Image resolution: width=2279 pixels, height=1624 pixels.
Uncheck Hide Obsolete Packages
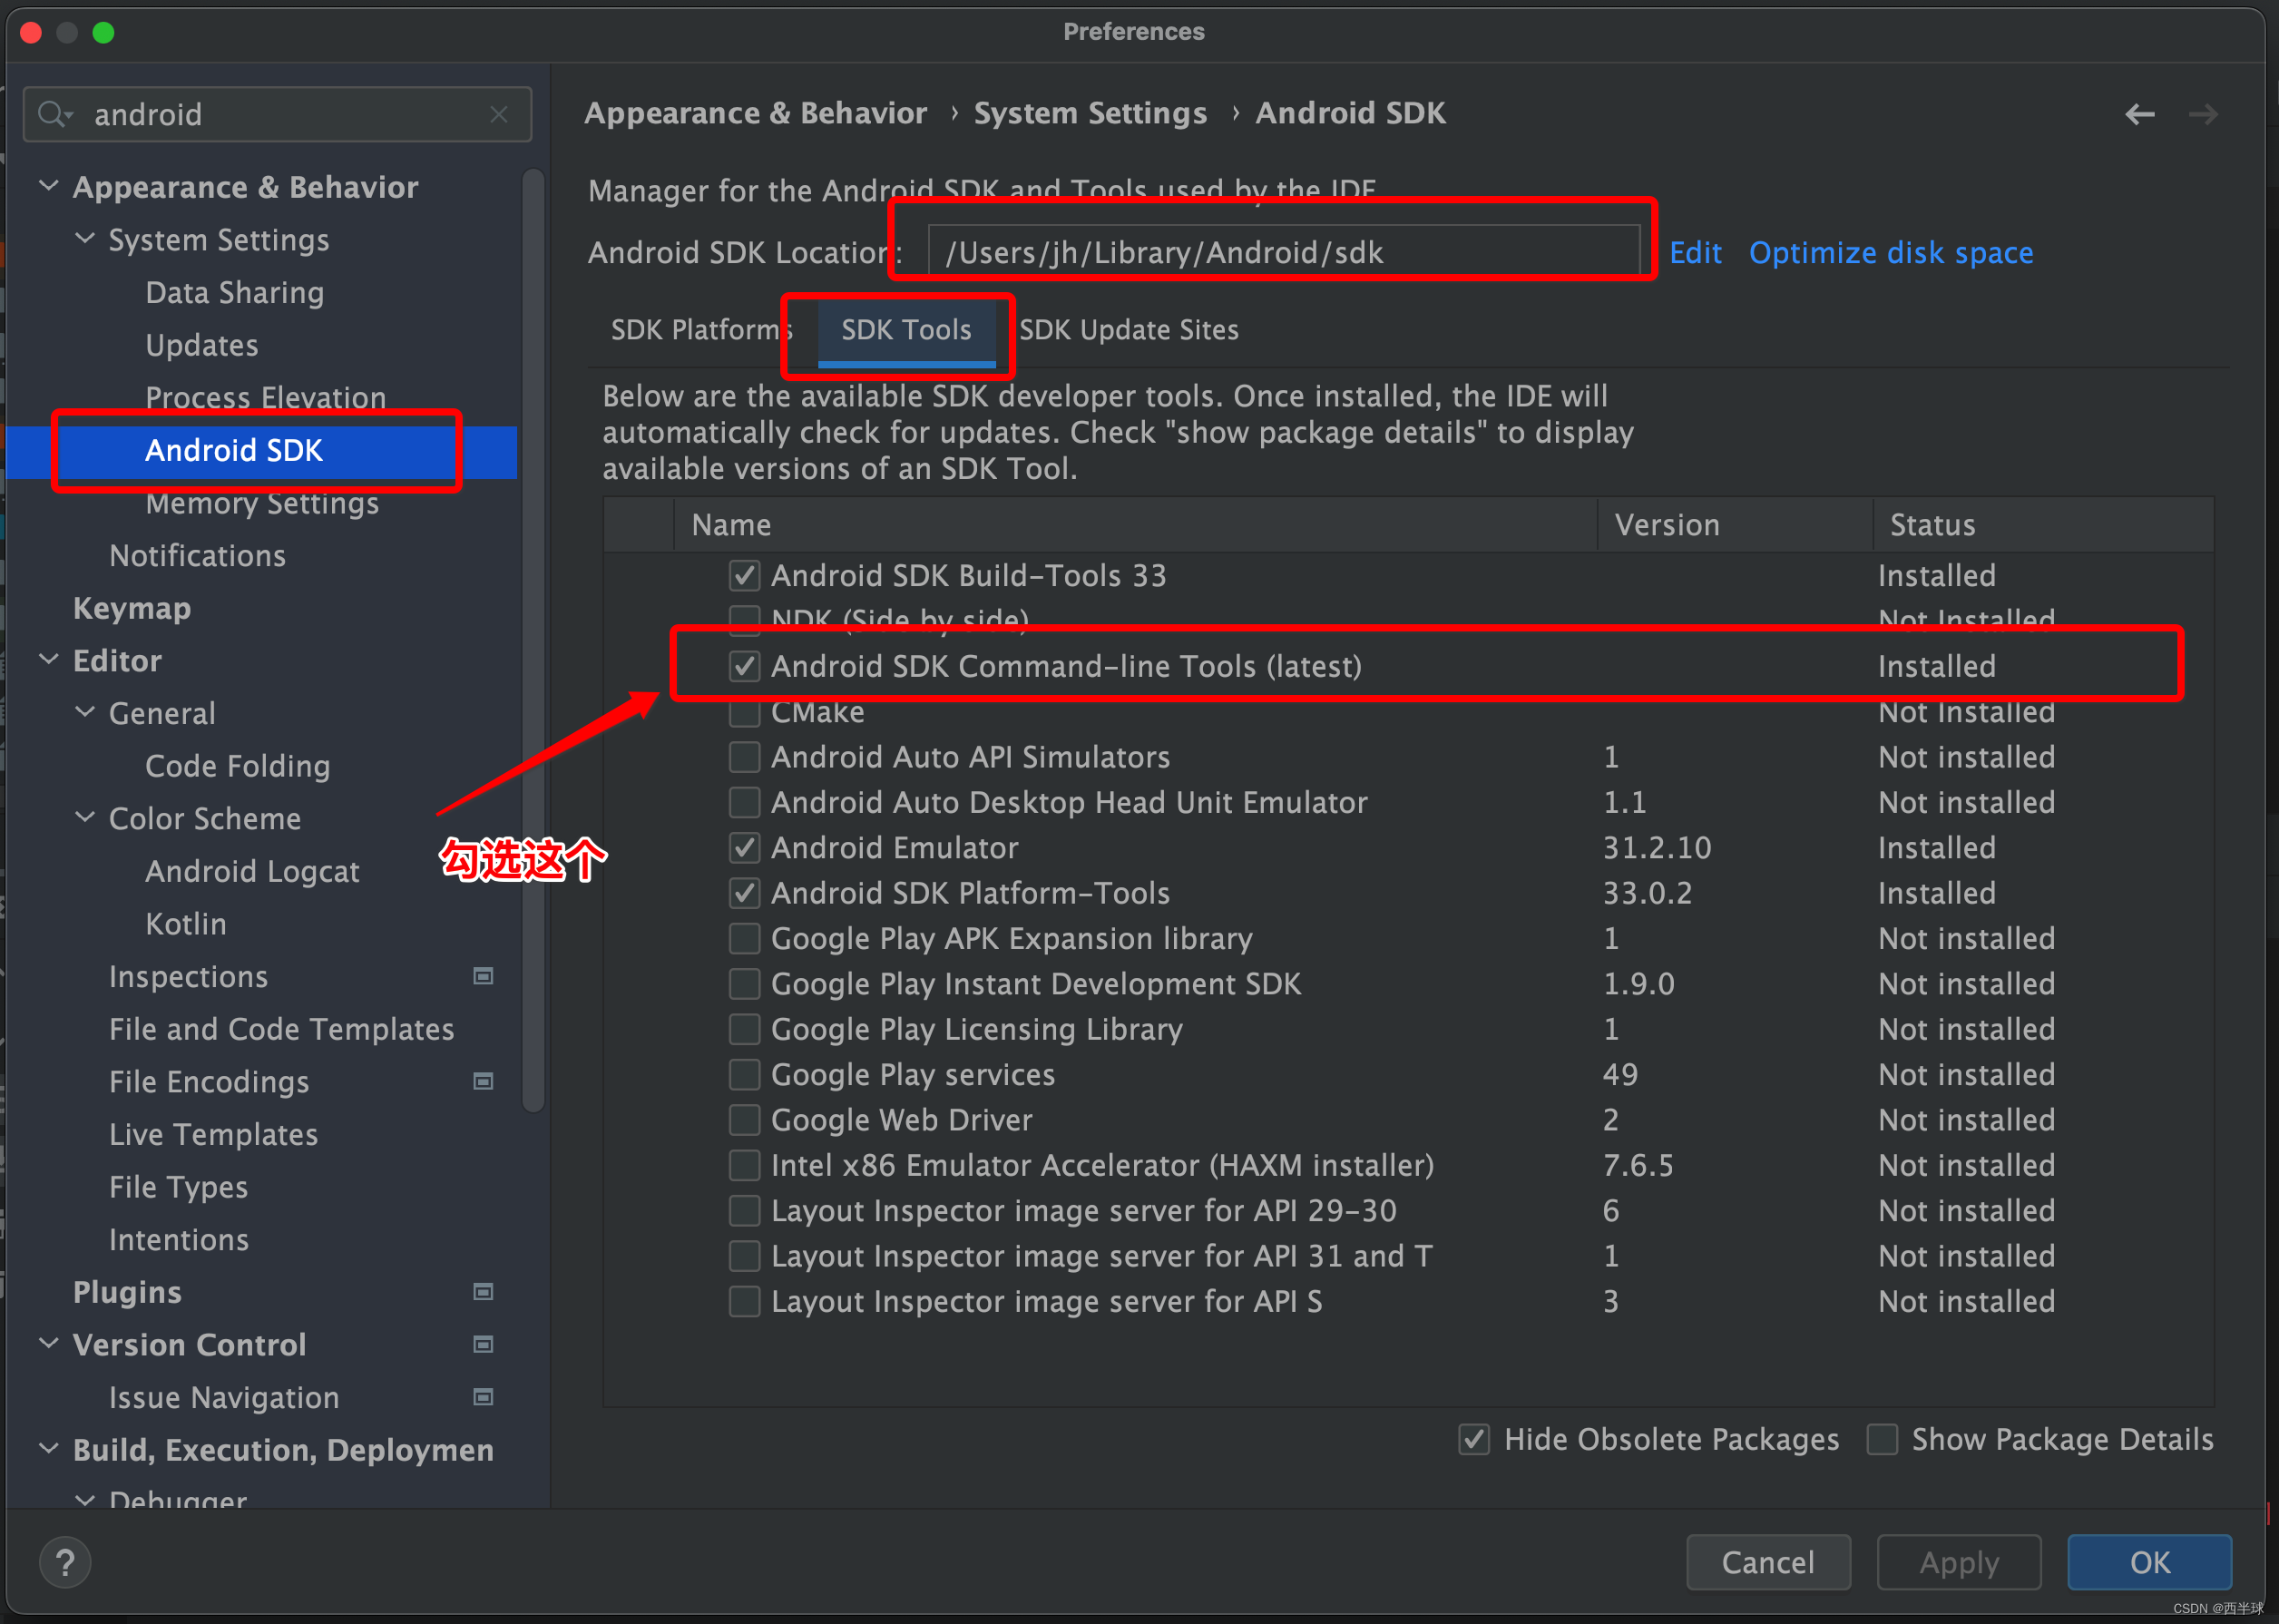(1474, 1439)
